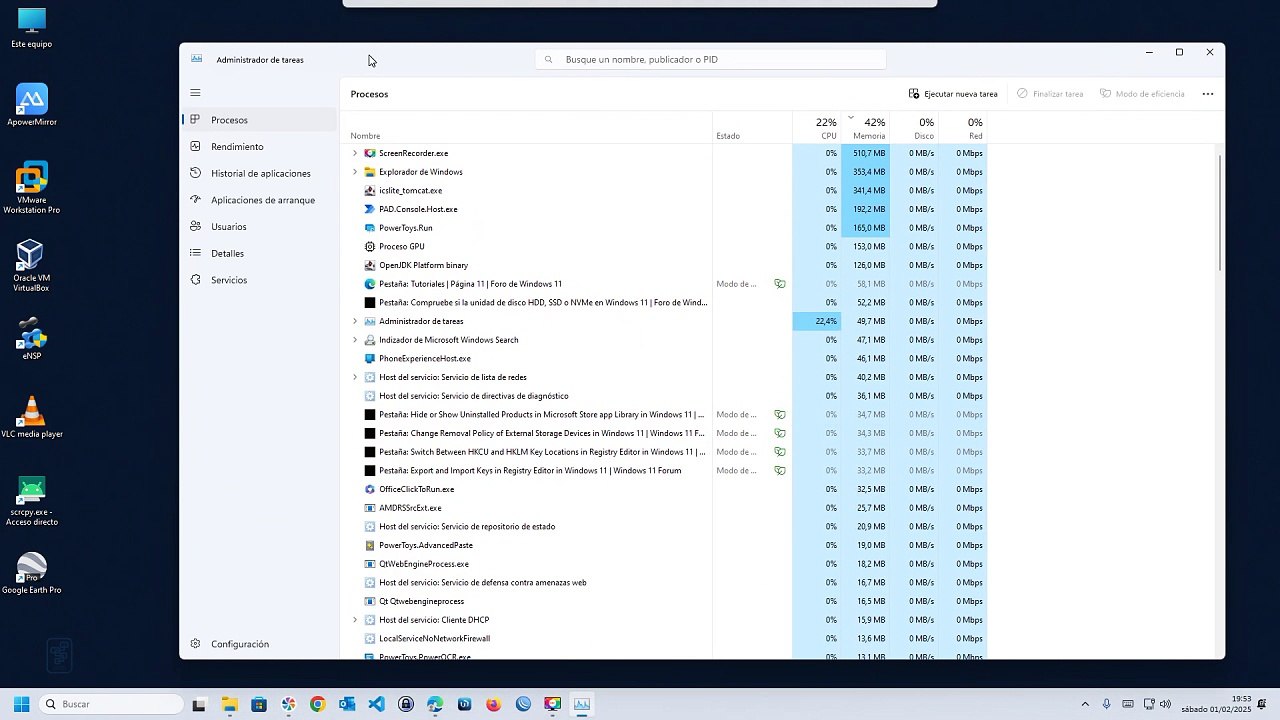Open Este equipo desktop icon
The height and width of the screenshot is (720, 1280).
tap(32, 29)
